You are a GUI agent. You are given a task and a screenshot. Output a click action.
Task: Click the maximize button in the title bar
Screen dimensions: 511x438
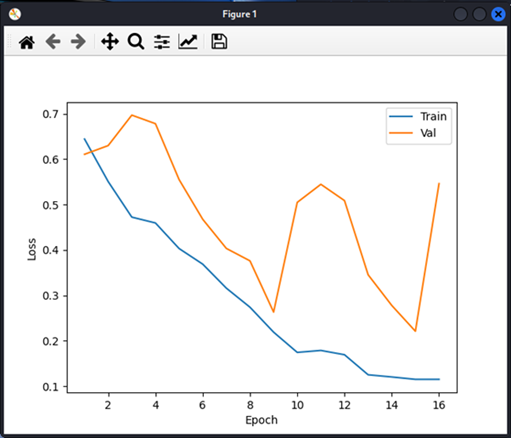pyautogui.click(x=479, y=14)
